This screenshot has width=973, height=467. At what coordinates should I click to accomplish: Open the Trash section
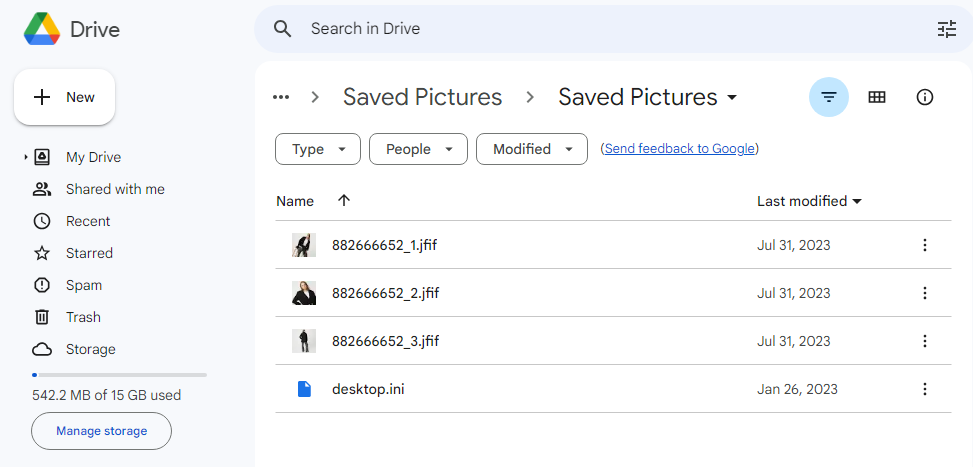pos(83,317)
